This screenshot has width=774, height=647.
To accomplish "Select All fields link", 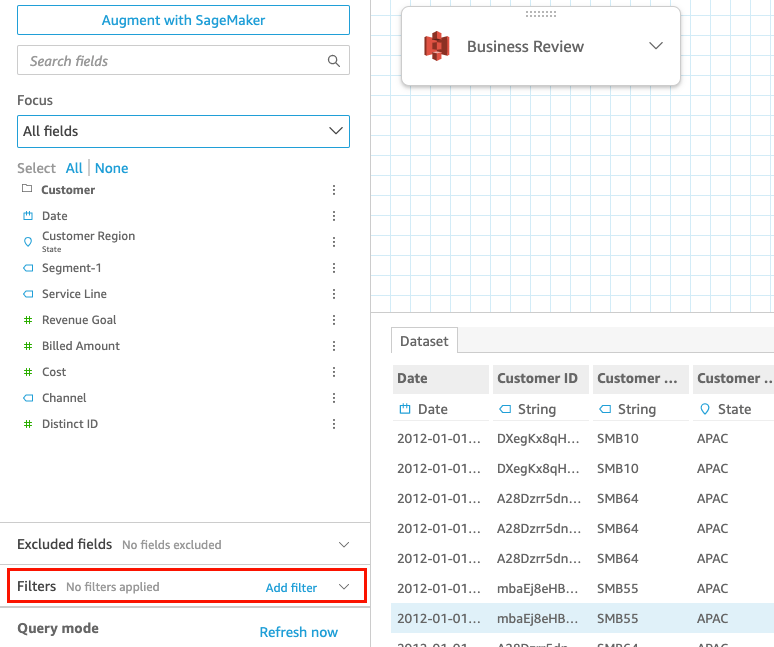I will tap(74, 168).
